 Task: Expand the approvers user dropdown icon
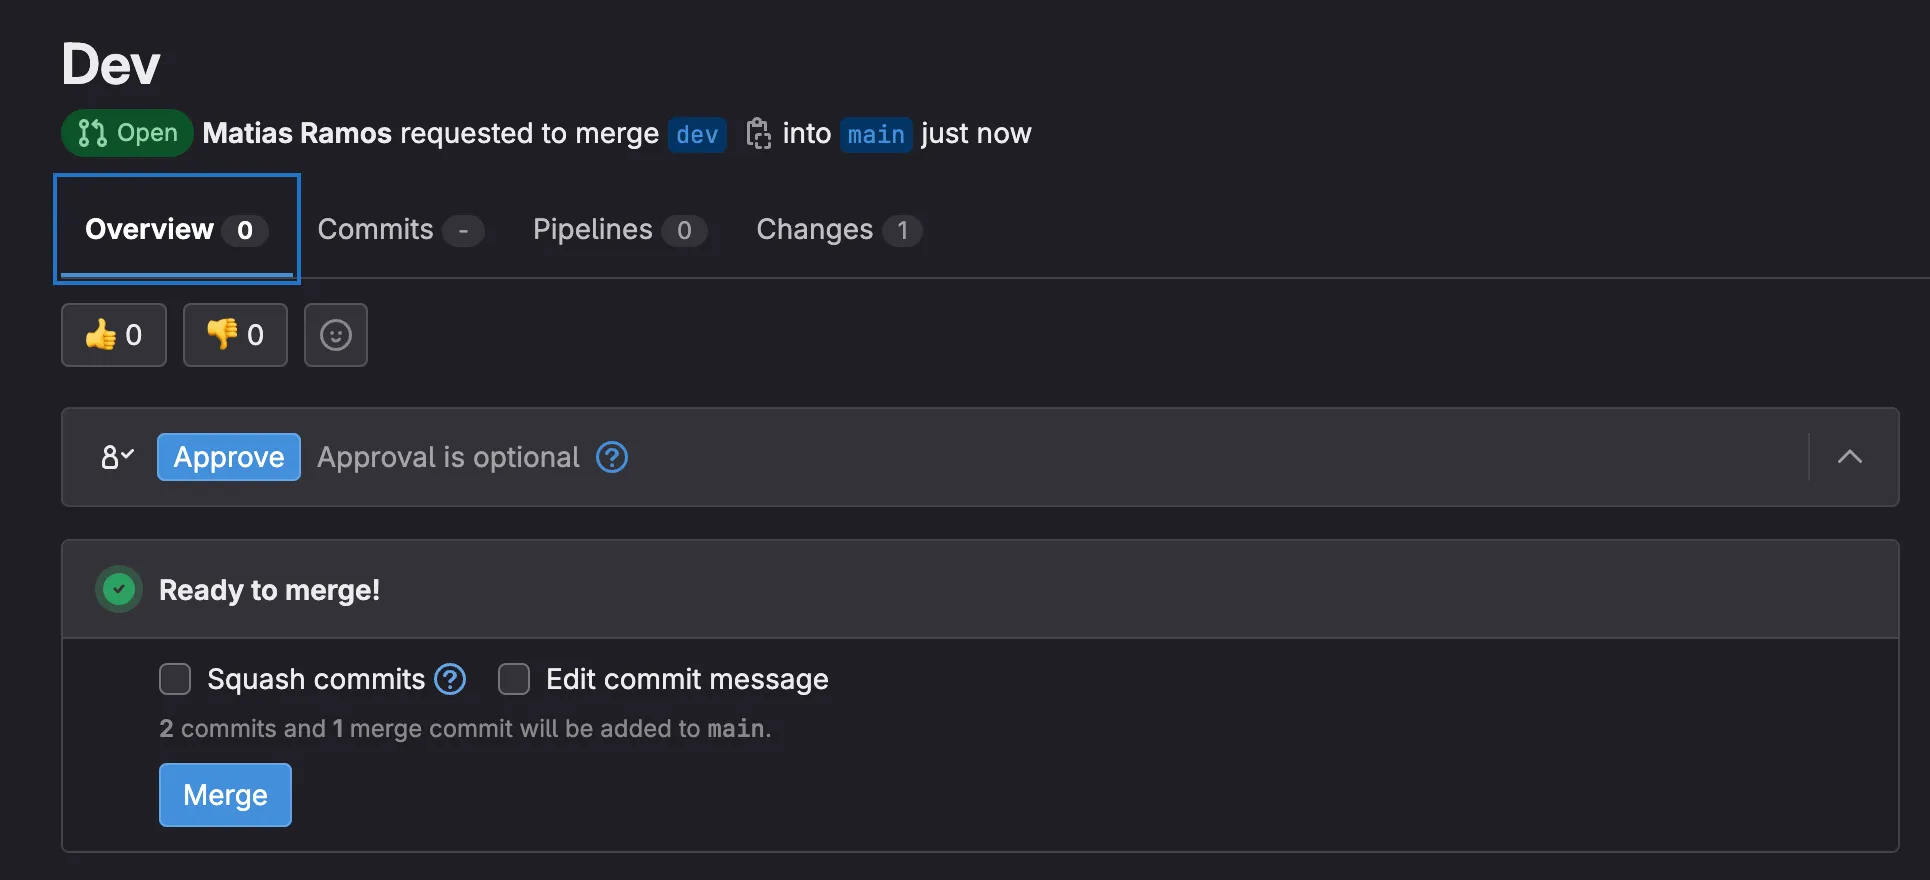[117, 457]
